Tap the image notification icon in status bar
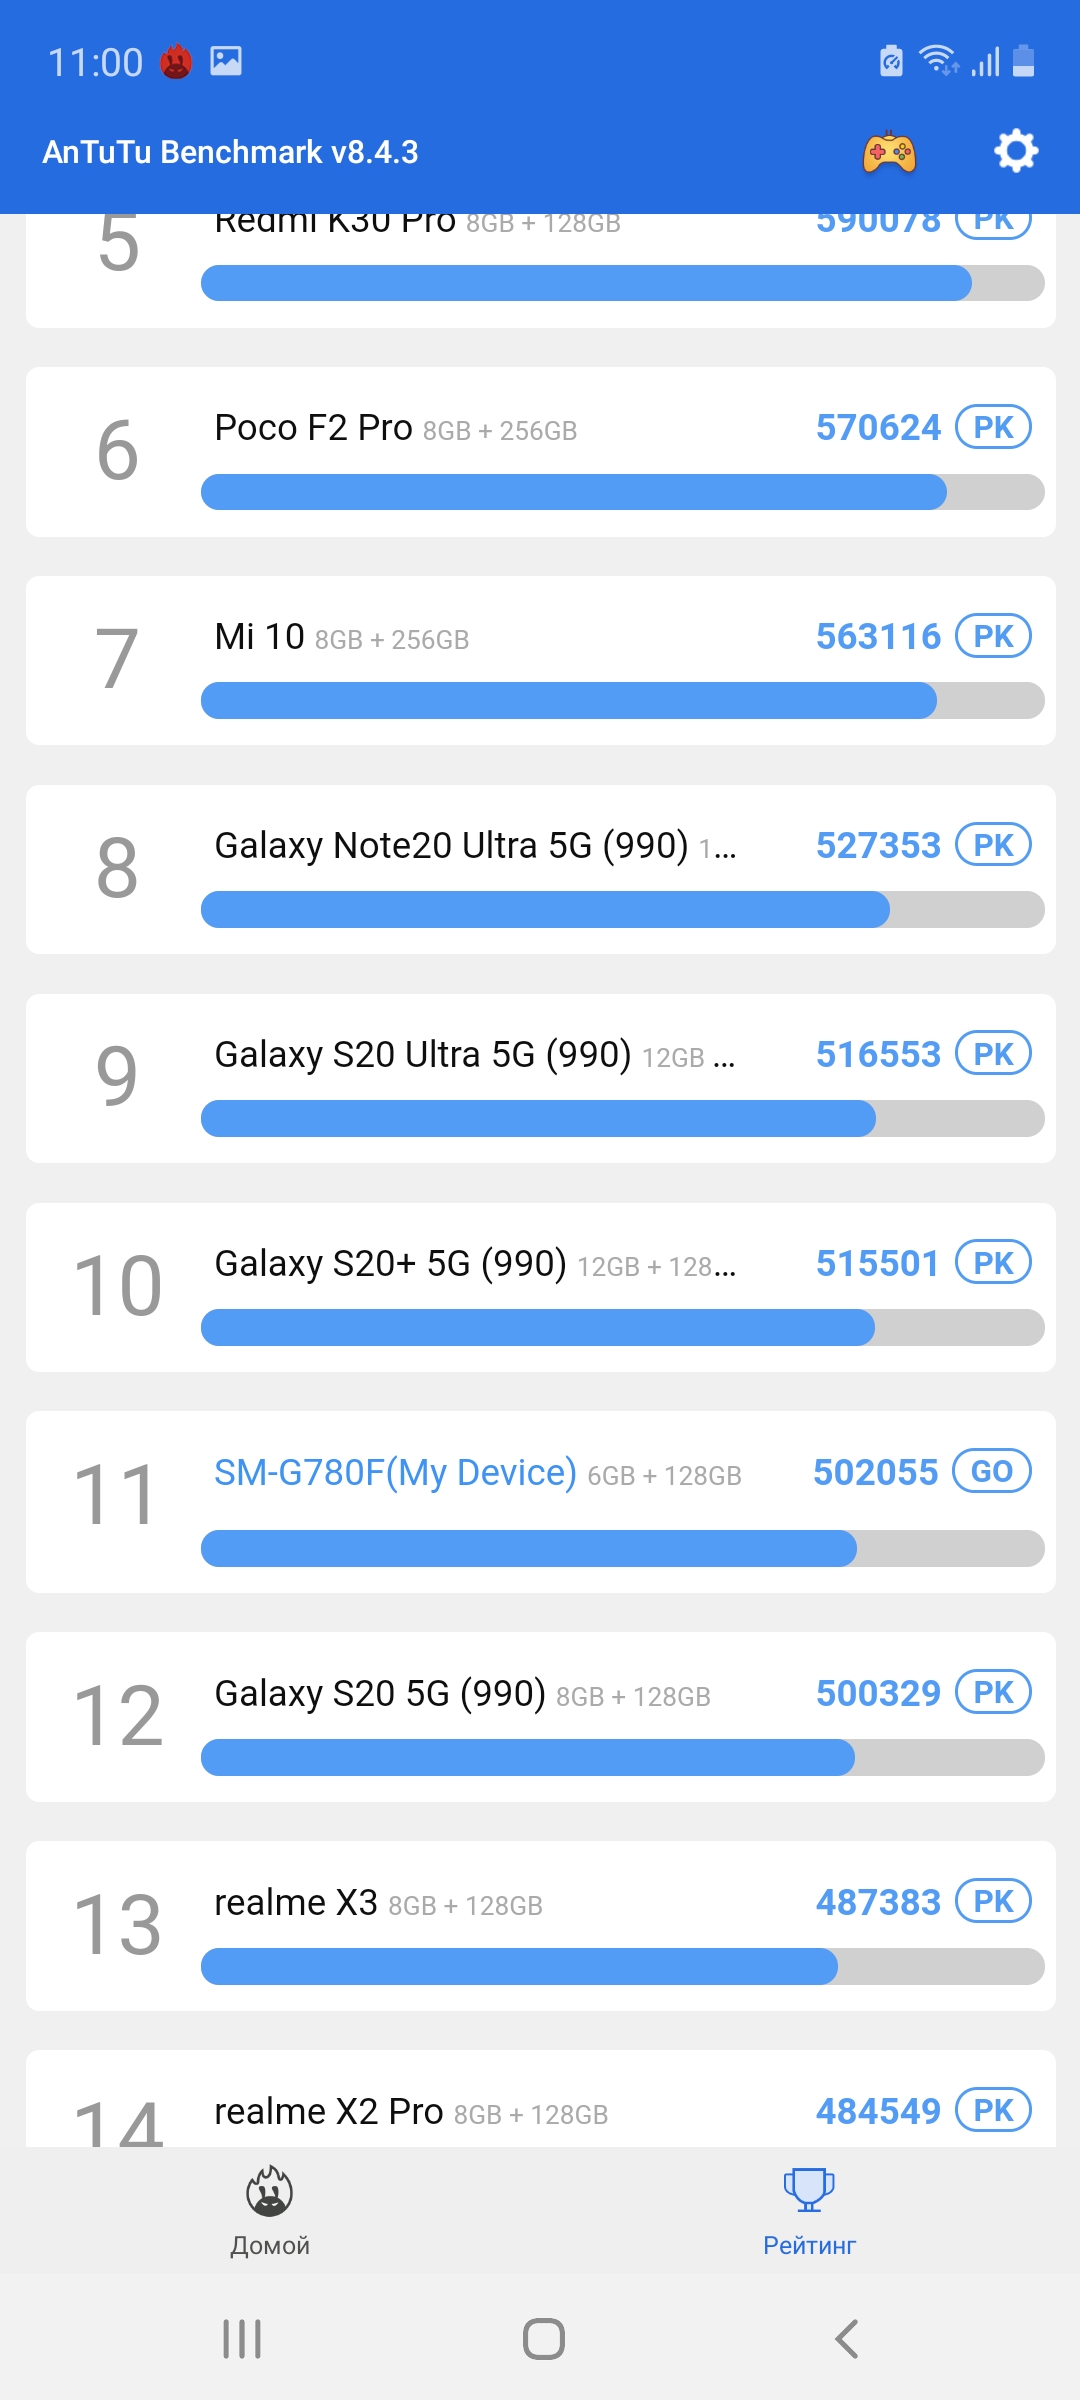Image resolution: width=1080 pixels, height=2400 pixels. click(x=226, y=62)
